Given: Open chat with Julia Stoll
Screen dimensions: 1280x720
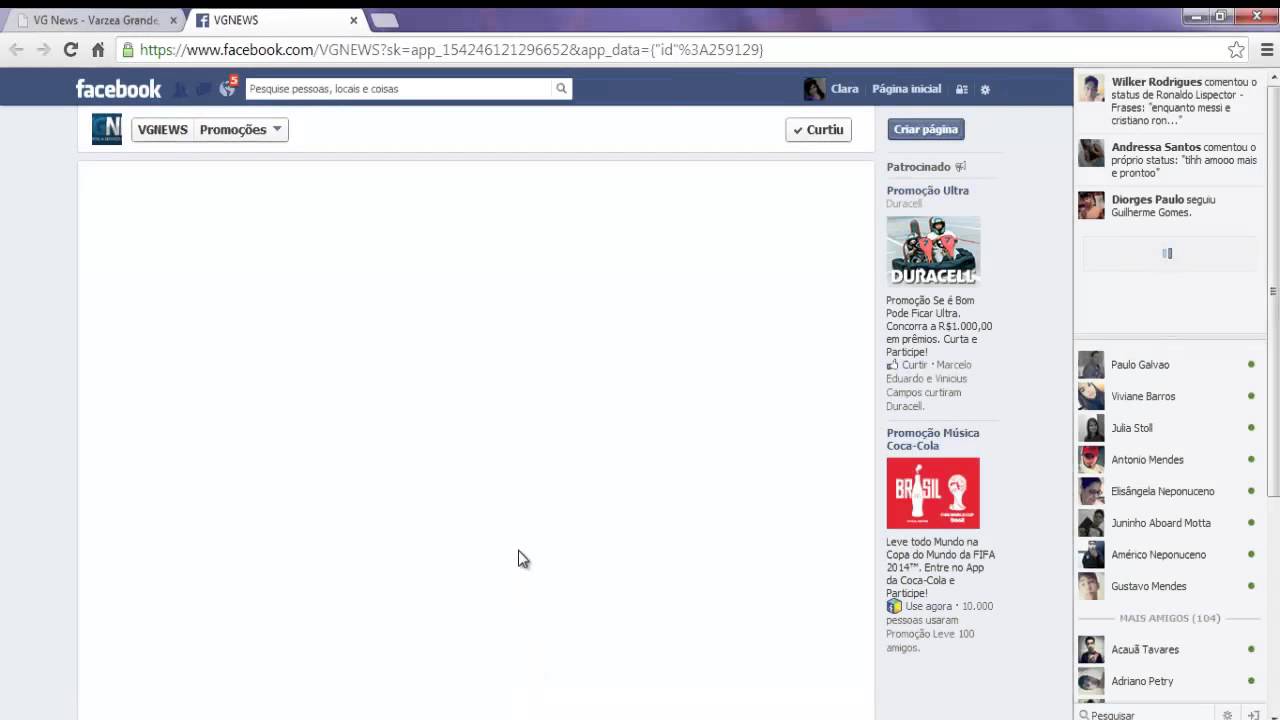Looking at the screenshot, I should [x=1168, y=428].
